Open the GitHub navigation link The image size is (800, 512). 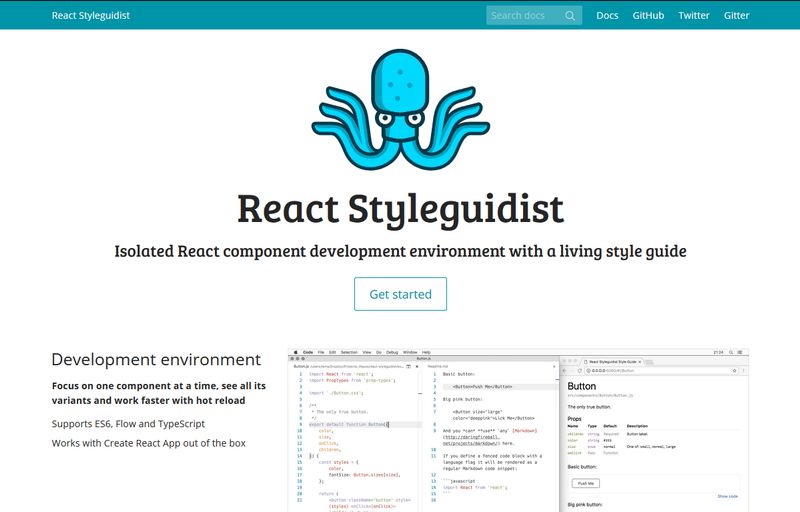click(x=648, y=15)
